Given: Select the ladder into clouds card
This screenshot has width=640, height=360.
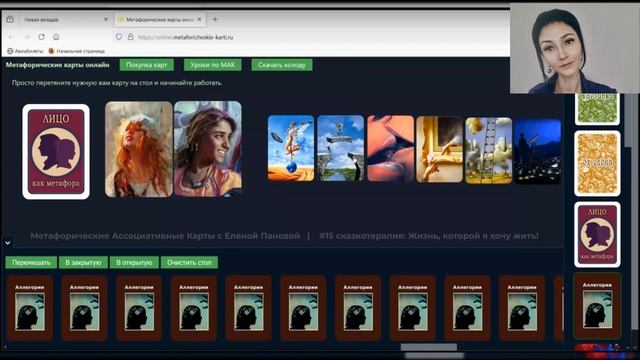Looking at the screenshot, I should pos(489,150).
